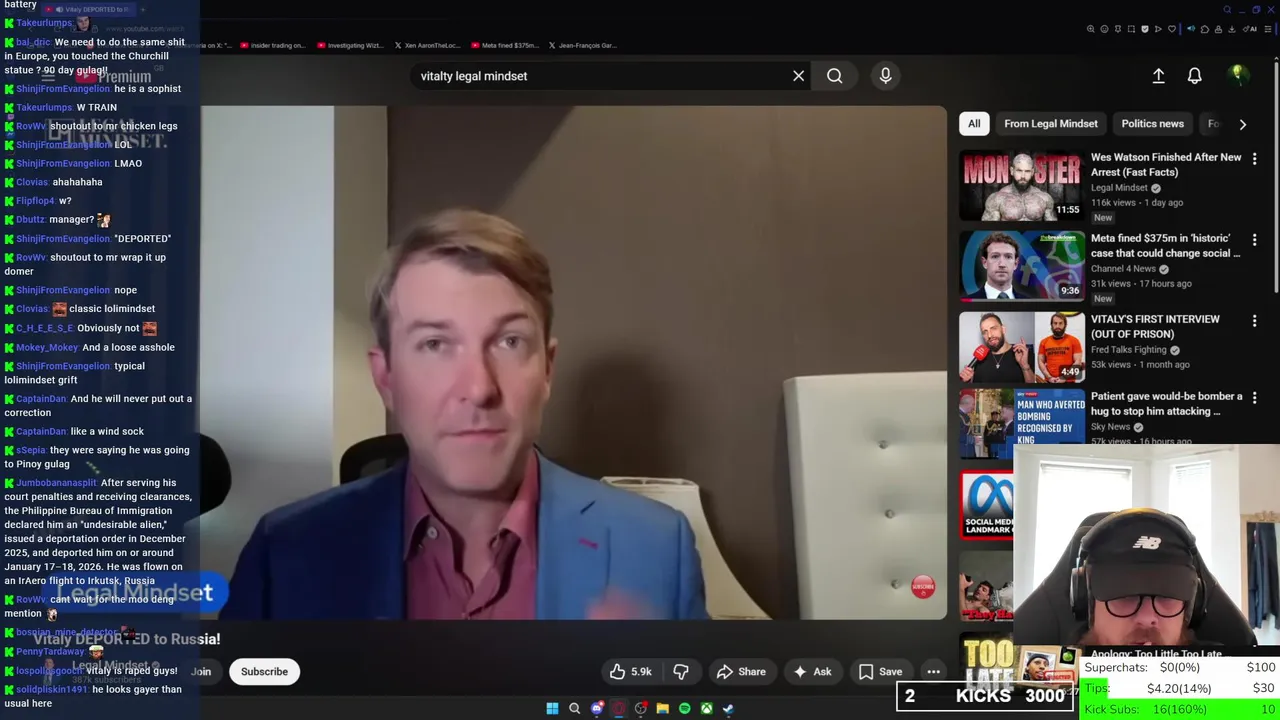Screen dimensions: 1280x720
Task: Open the YouTube account avatar menu
Action: tap(1238, 75)
